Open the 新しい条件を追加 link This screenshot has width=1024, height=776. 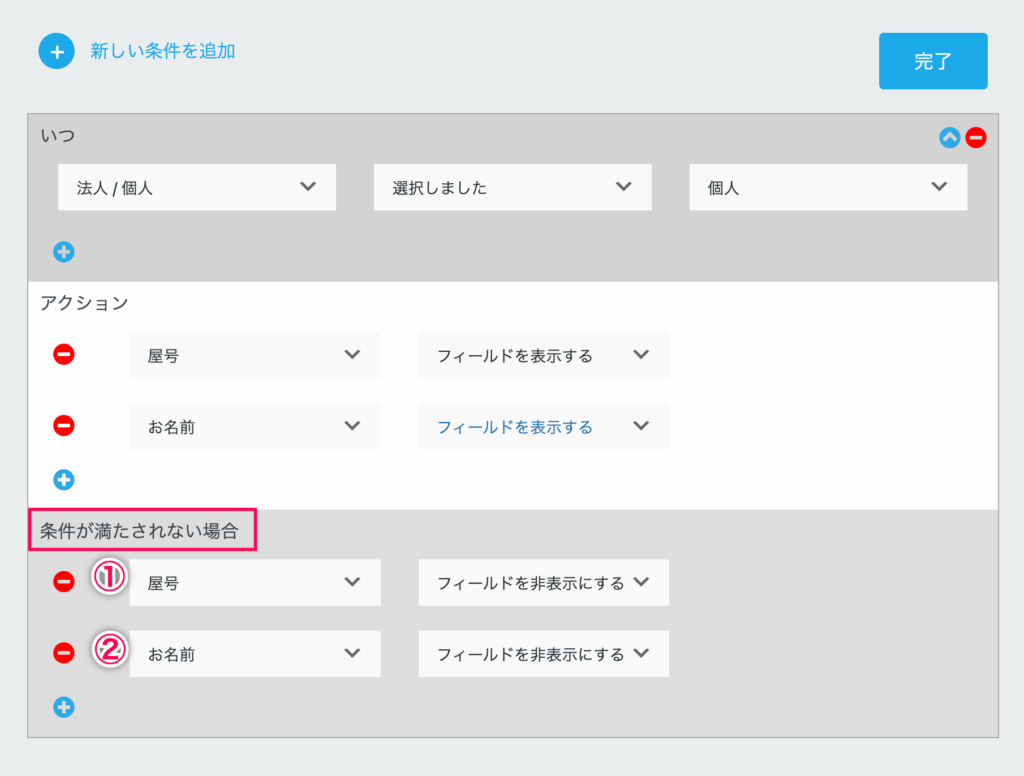point(163,51)
